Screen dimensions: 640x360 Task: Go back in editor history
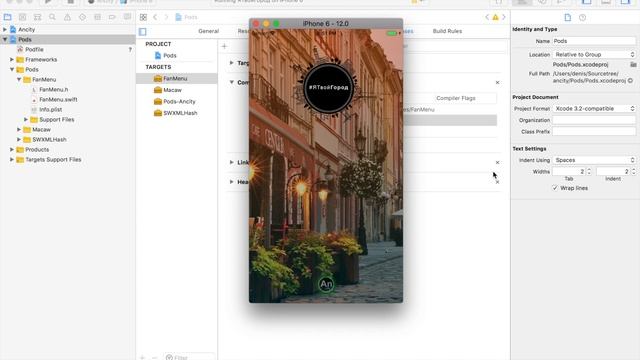(x=155, y=17)
